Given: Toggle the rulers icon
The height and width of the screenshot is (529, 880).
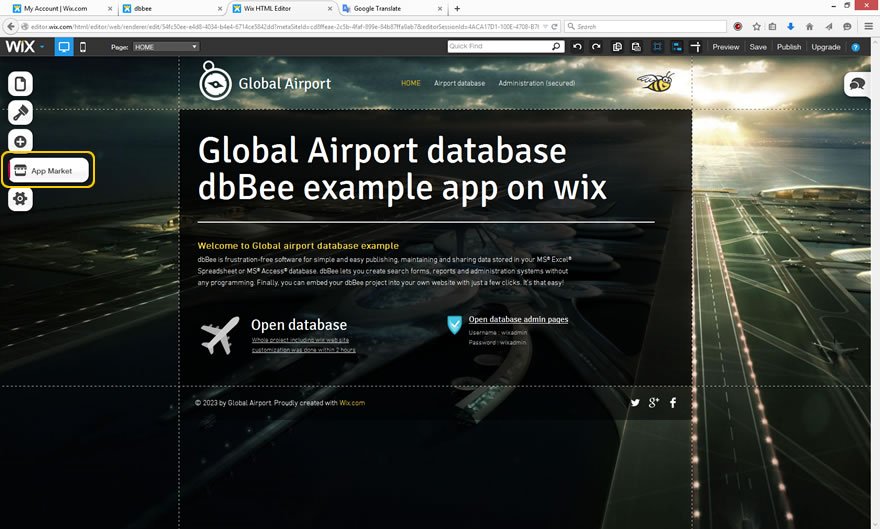Looking at the screenshot, I should click(696, 47).
